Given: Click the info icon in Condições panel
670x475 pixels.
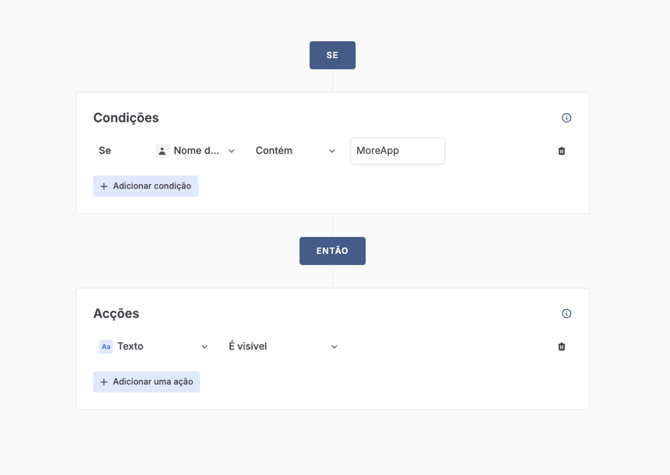Looking at the screenshot, I should click(566, 118).
